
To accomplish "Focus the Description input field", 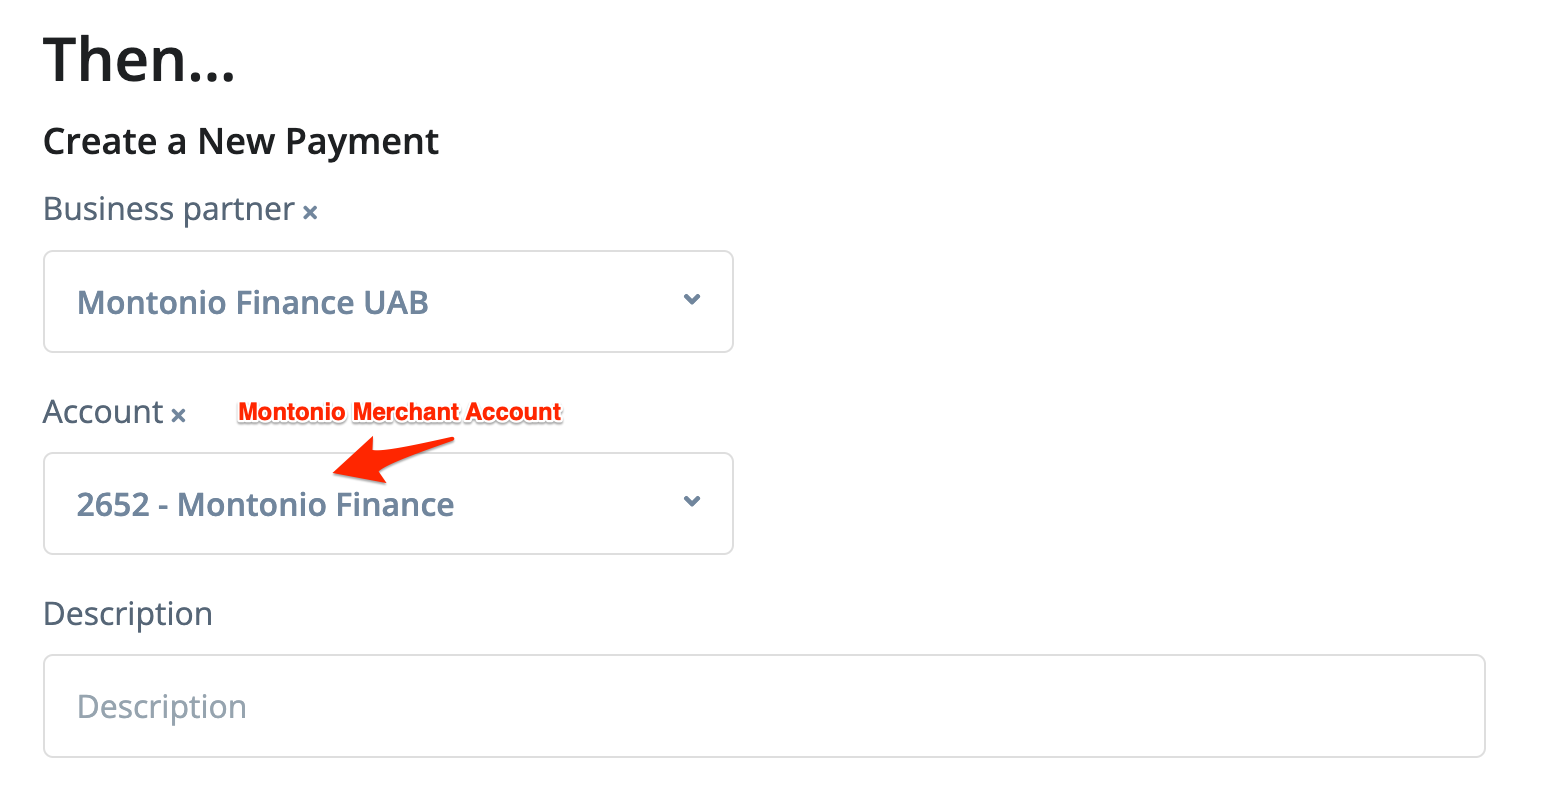I will pyautogui.click(x=764, y=706).
